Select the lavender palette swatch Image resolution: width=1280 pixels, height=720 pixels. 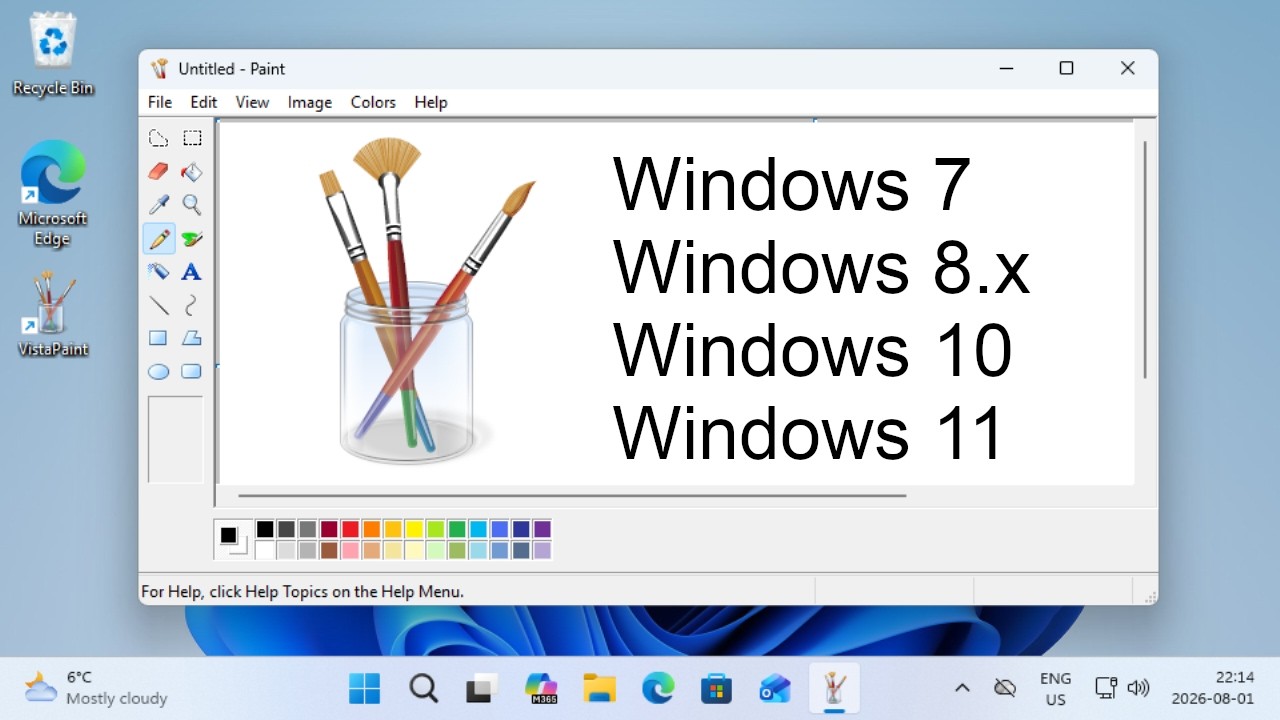tap(542, 550)
